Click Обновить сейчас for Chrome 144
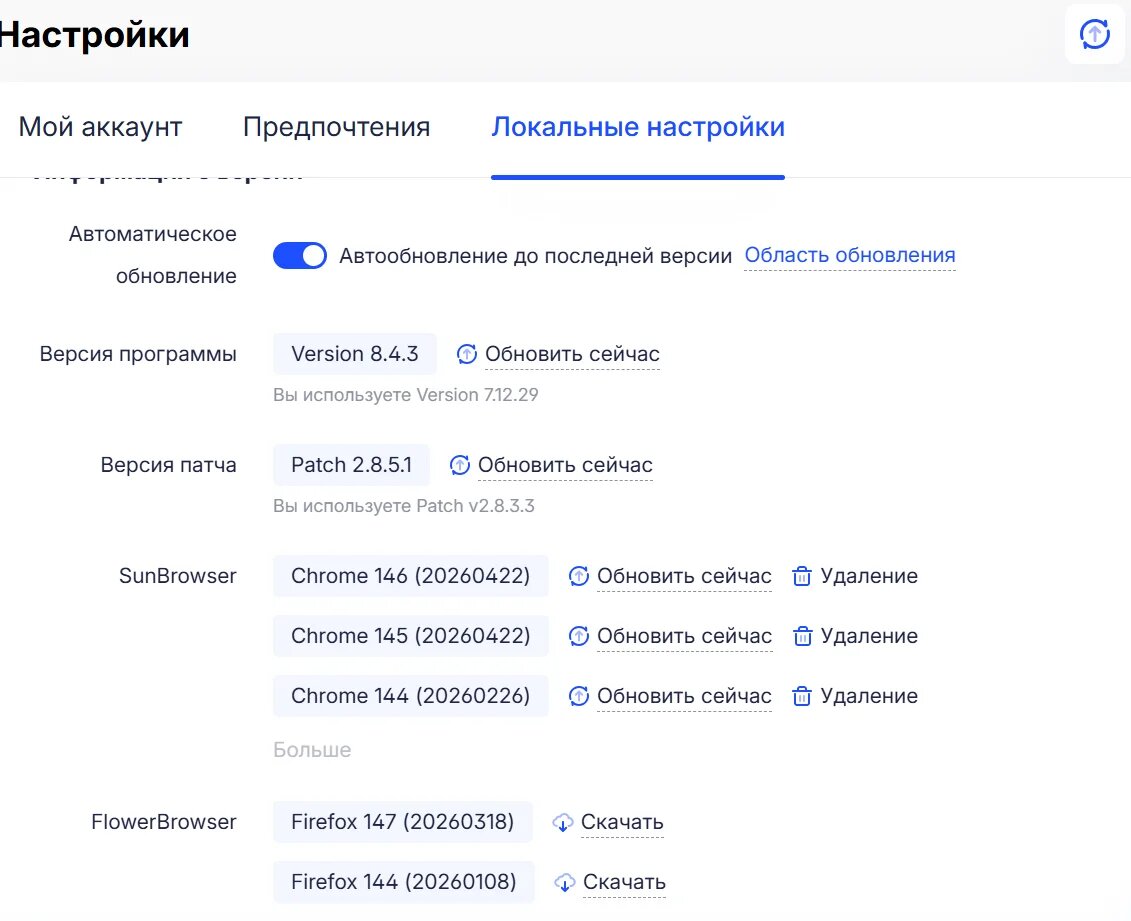The height and width of the screenshot is (921, 1131). [684, 696]
